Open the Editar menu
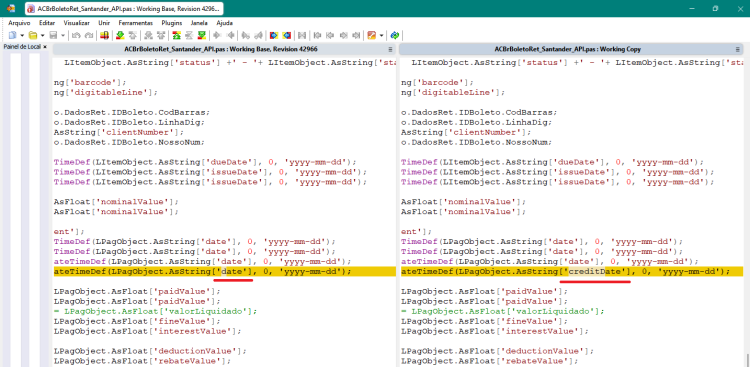The width and height of the screenshot is (750, 367). pyautogui.click(x=47, y=22)
